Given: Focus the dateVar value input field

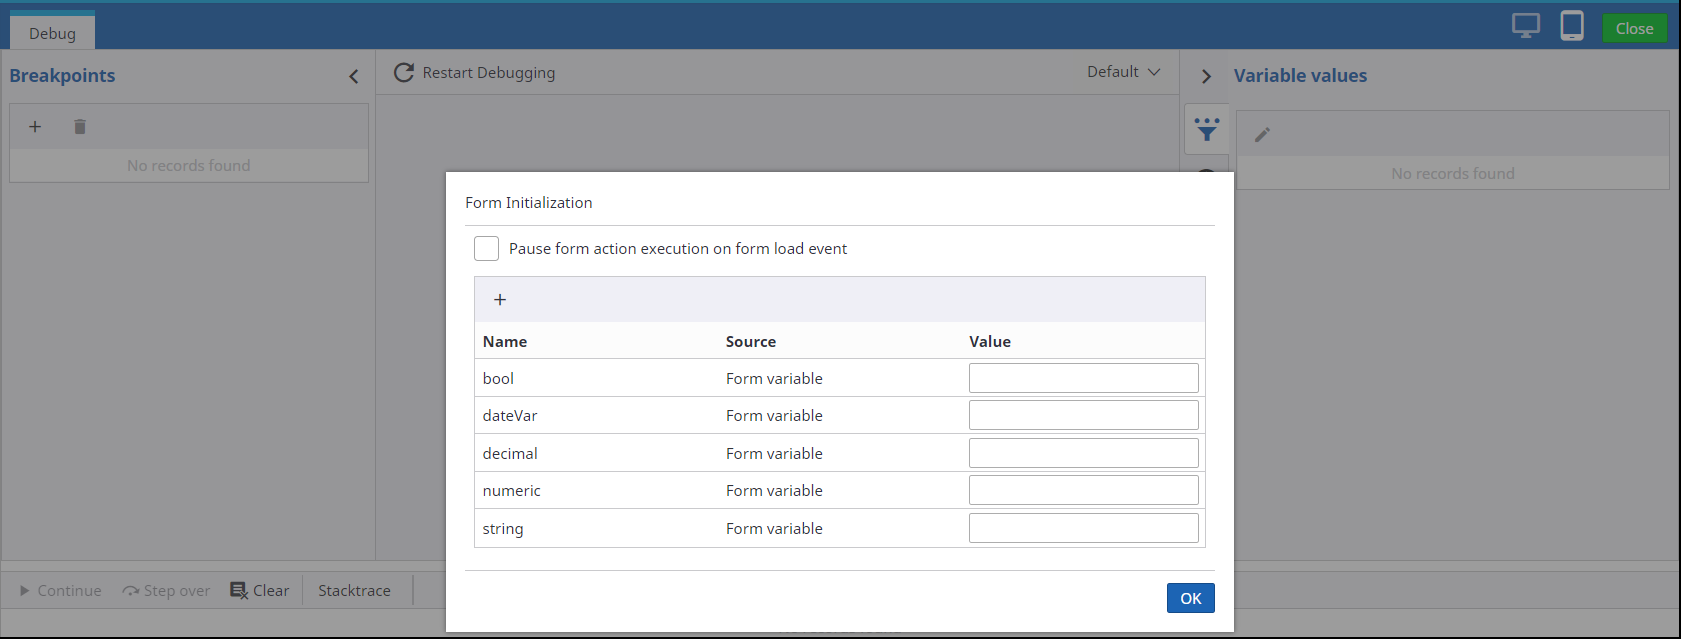Looking at the screenshot, I should [1083, 415].
